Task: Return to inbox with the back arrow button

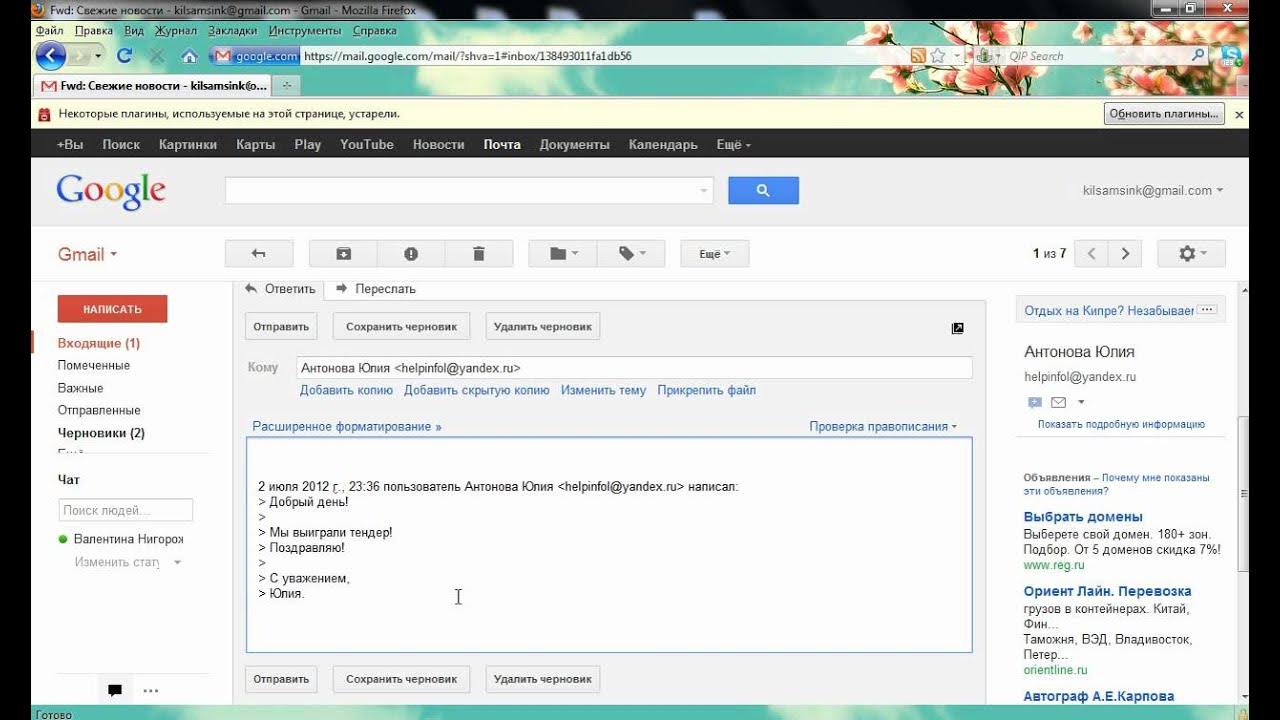Action: pyautogui.click(x=259, y=254)
